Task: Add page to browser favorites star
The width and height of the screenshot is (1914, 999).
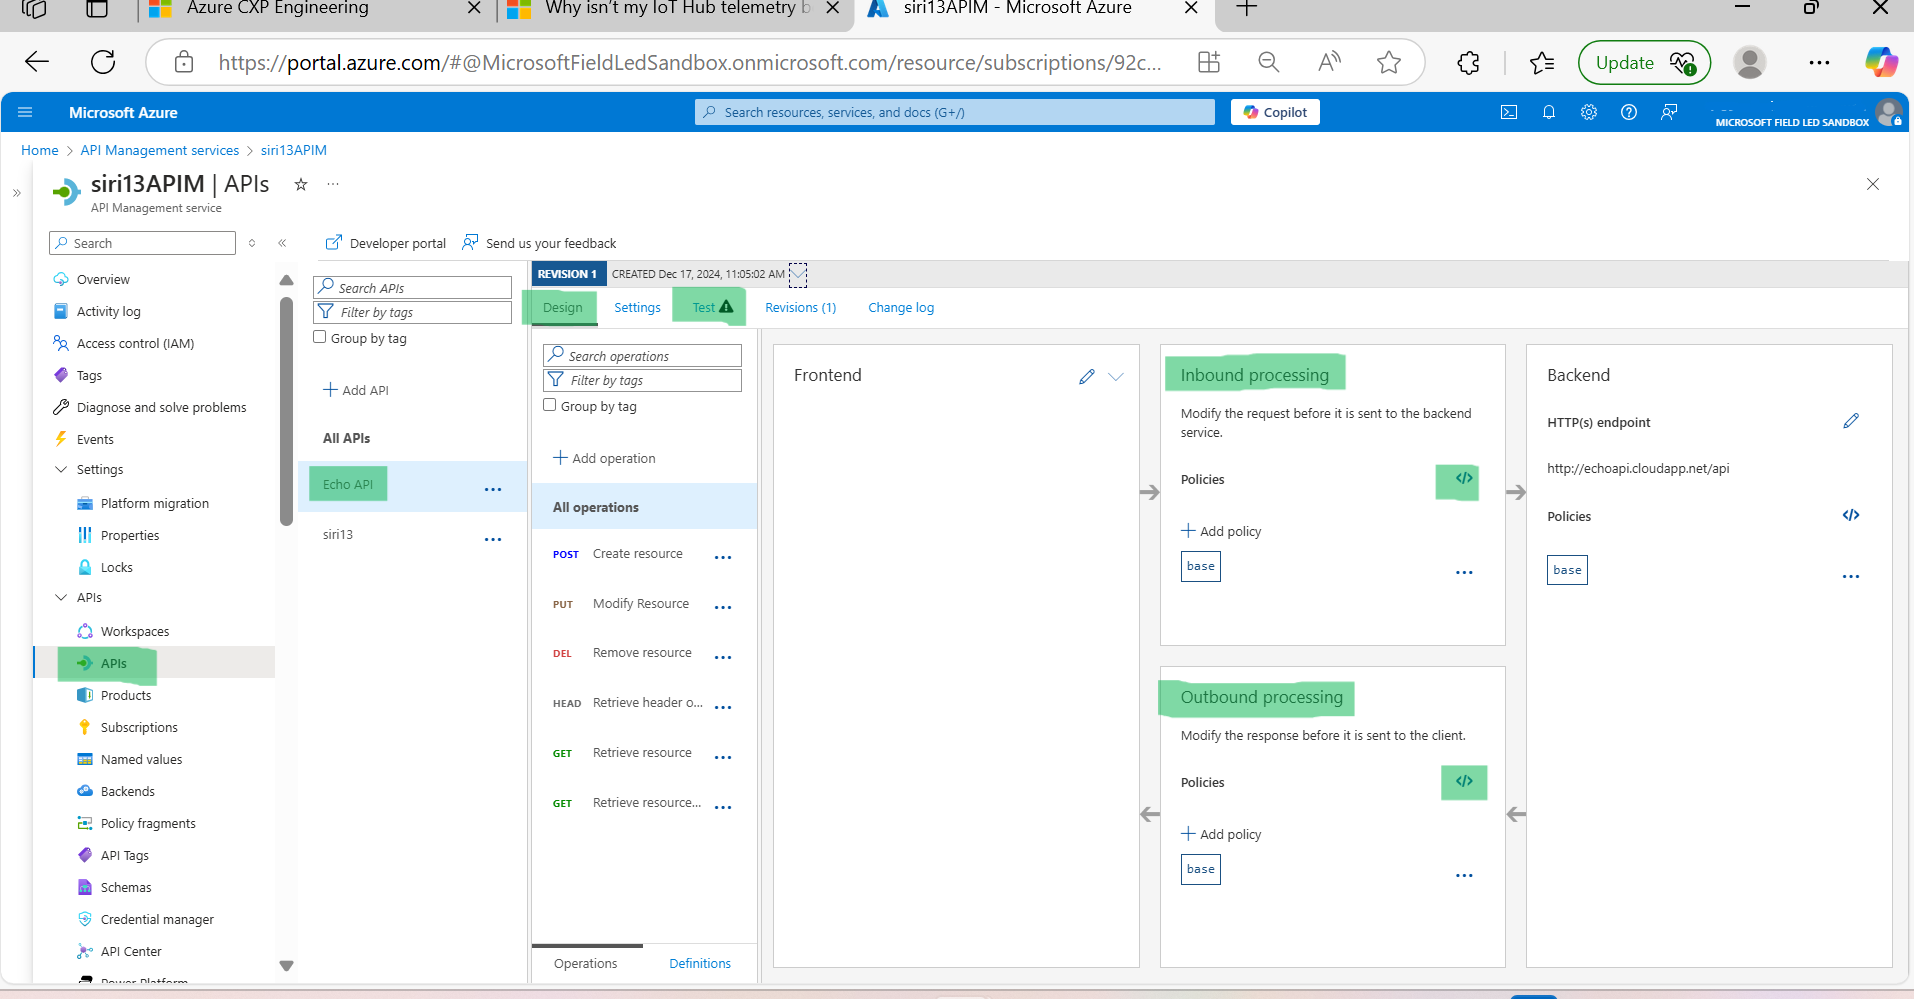Action: pyautogui.click(x=1389, y=62)
